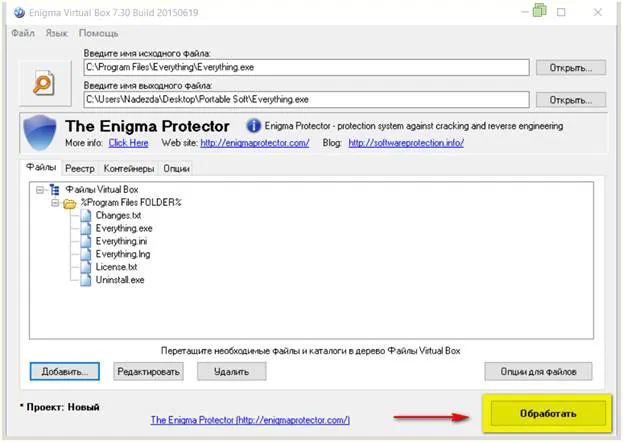623x442 pixels.
Task: Collapse the Файлы Virtual Box root node
Action: point(40,190)
